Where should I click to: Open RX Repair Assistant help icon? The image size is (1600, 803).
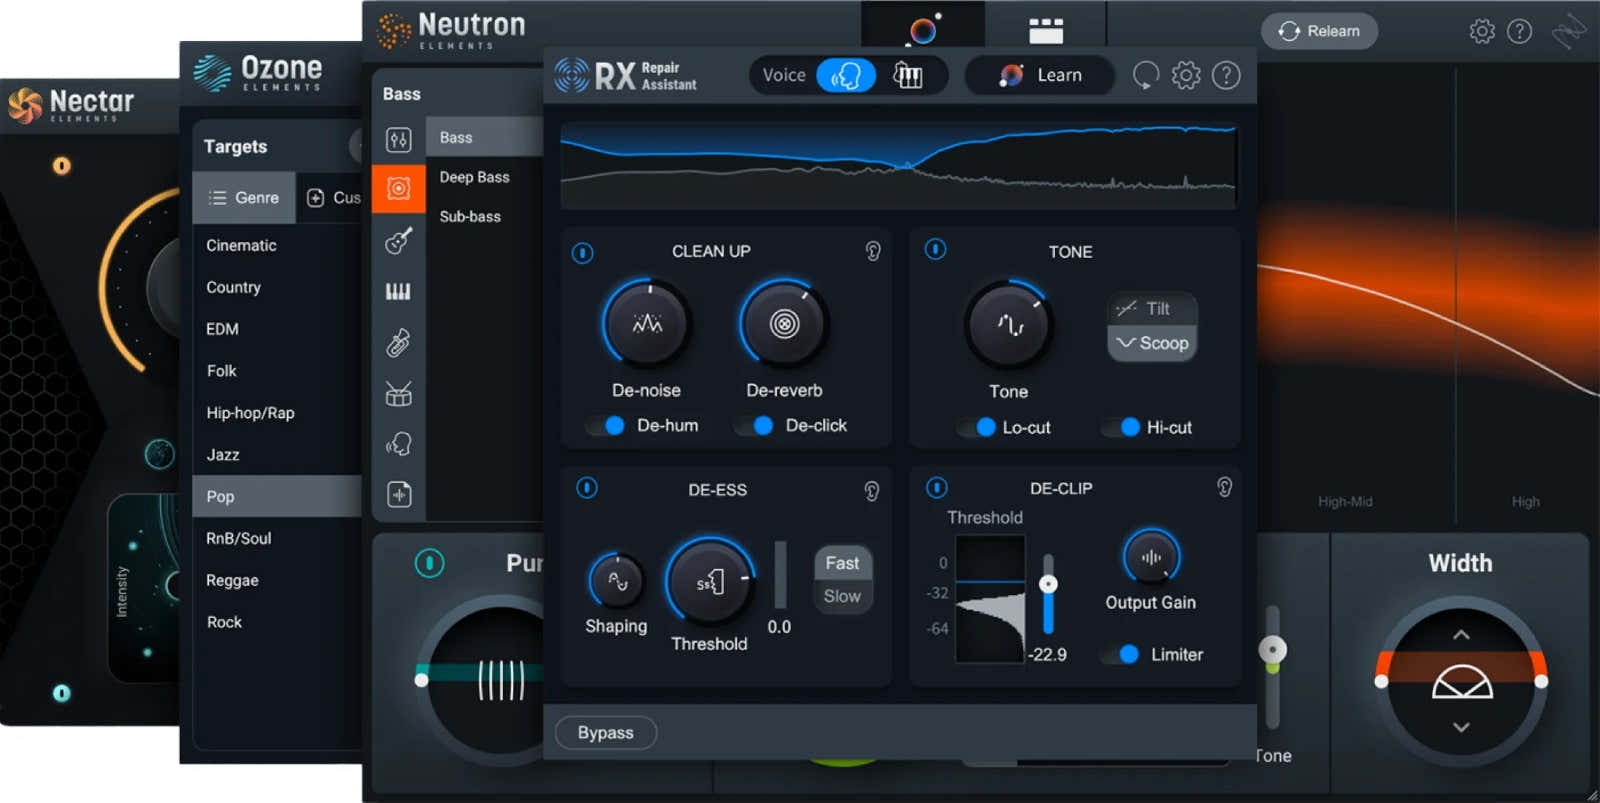click(1226, 75)
